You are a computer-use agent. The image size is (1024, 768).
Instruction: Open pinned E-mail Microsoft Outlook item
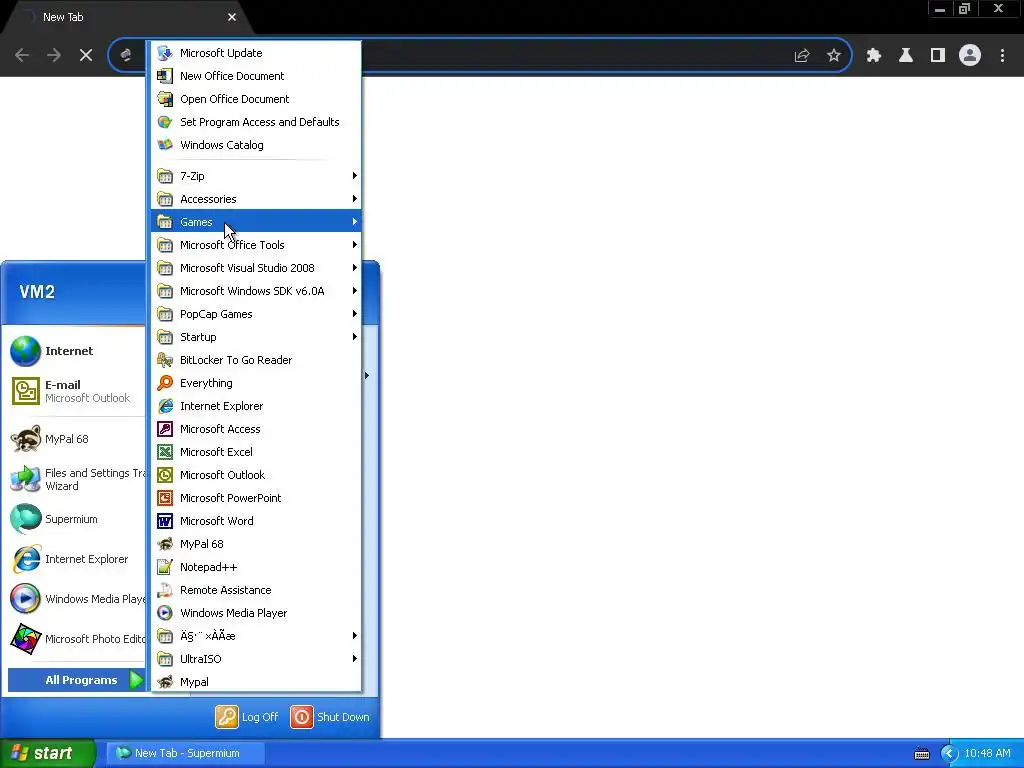(x=76, y=391)
